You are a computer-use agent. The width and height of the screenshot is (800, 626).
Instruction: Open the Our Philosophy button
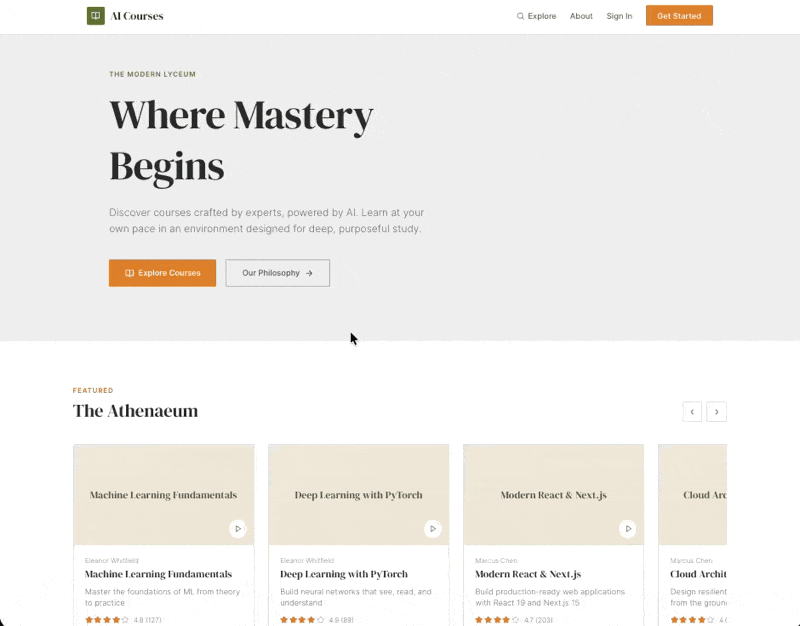[x=278, y=273]
